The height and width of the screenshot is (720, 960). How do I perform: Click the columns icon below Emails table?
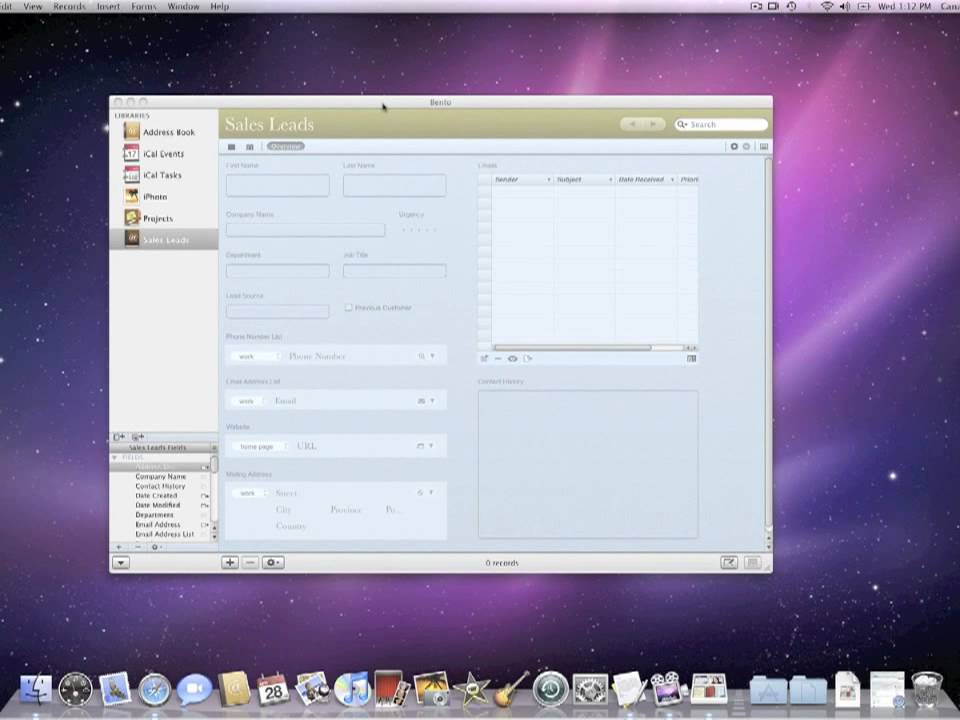pyautogui.click(x=691, y=359)
